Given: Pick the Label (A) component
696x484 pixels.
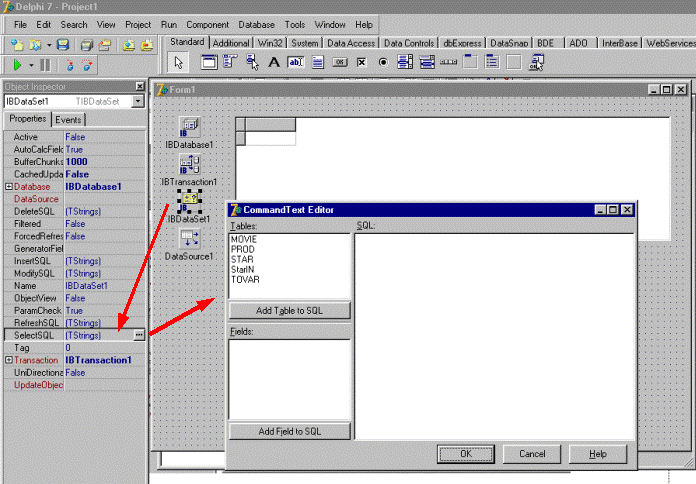Looking at the screenshot, I should [x=274, y=62].
